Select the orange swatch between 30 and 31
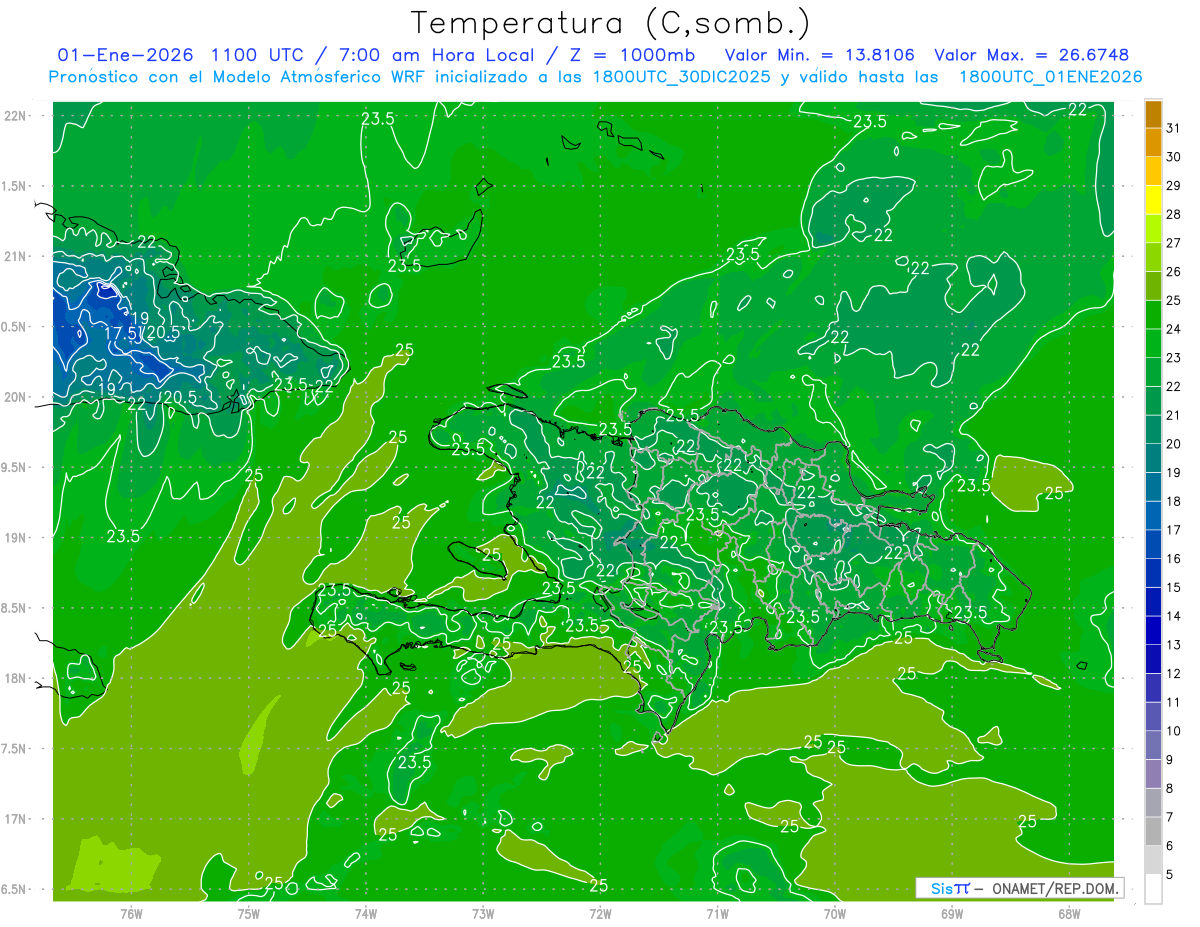Viewport: 1200px width, 927px height. (1153, 143)
